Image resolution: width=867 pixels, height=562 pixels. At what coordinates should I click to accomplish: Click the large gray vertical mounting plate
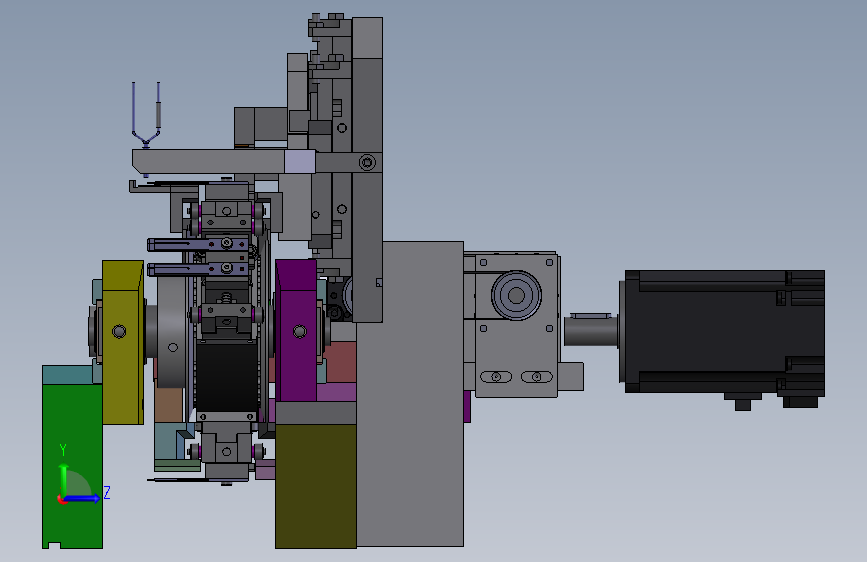pos(410,394)
